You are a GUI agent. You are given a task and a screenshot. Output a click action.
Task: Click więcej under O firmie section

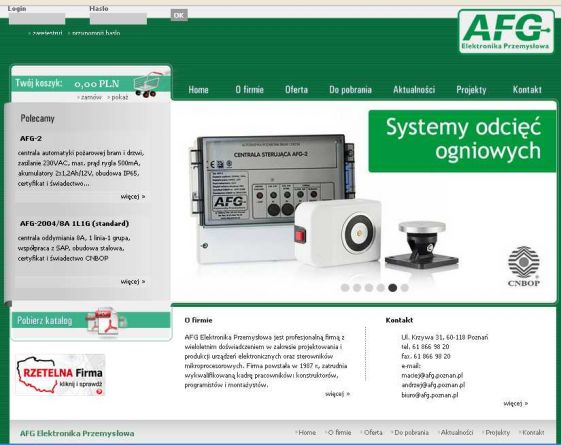click(x=337, y=394)
